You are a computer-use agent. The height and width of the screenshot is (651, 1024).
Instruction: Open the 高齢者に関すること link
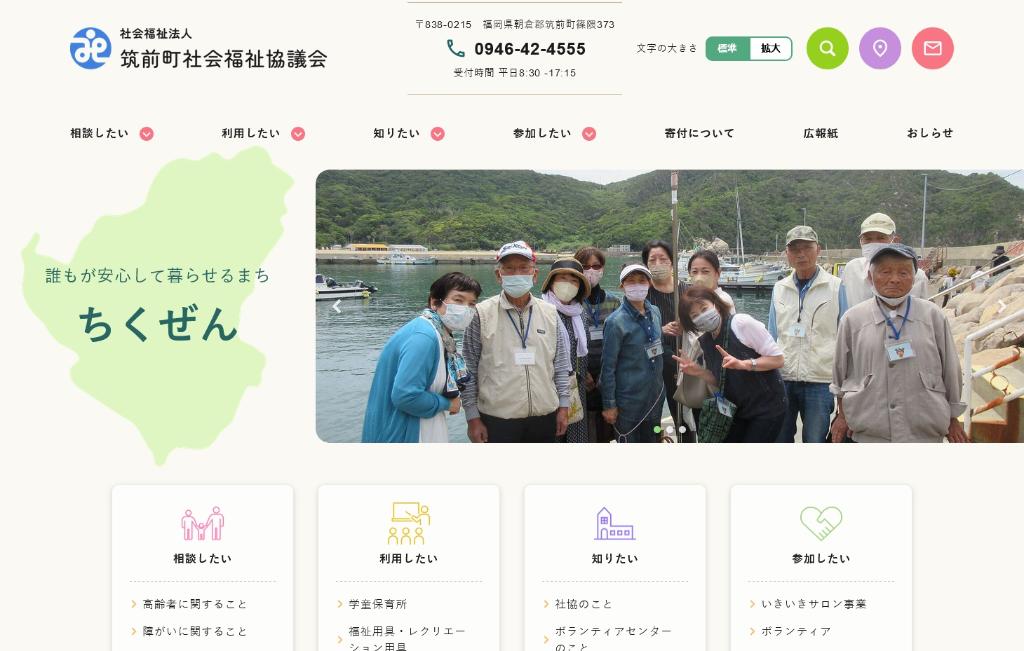coord(195,604)
